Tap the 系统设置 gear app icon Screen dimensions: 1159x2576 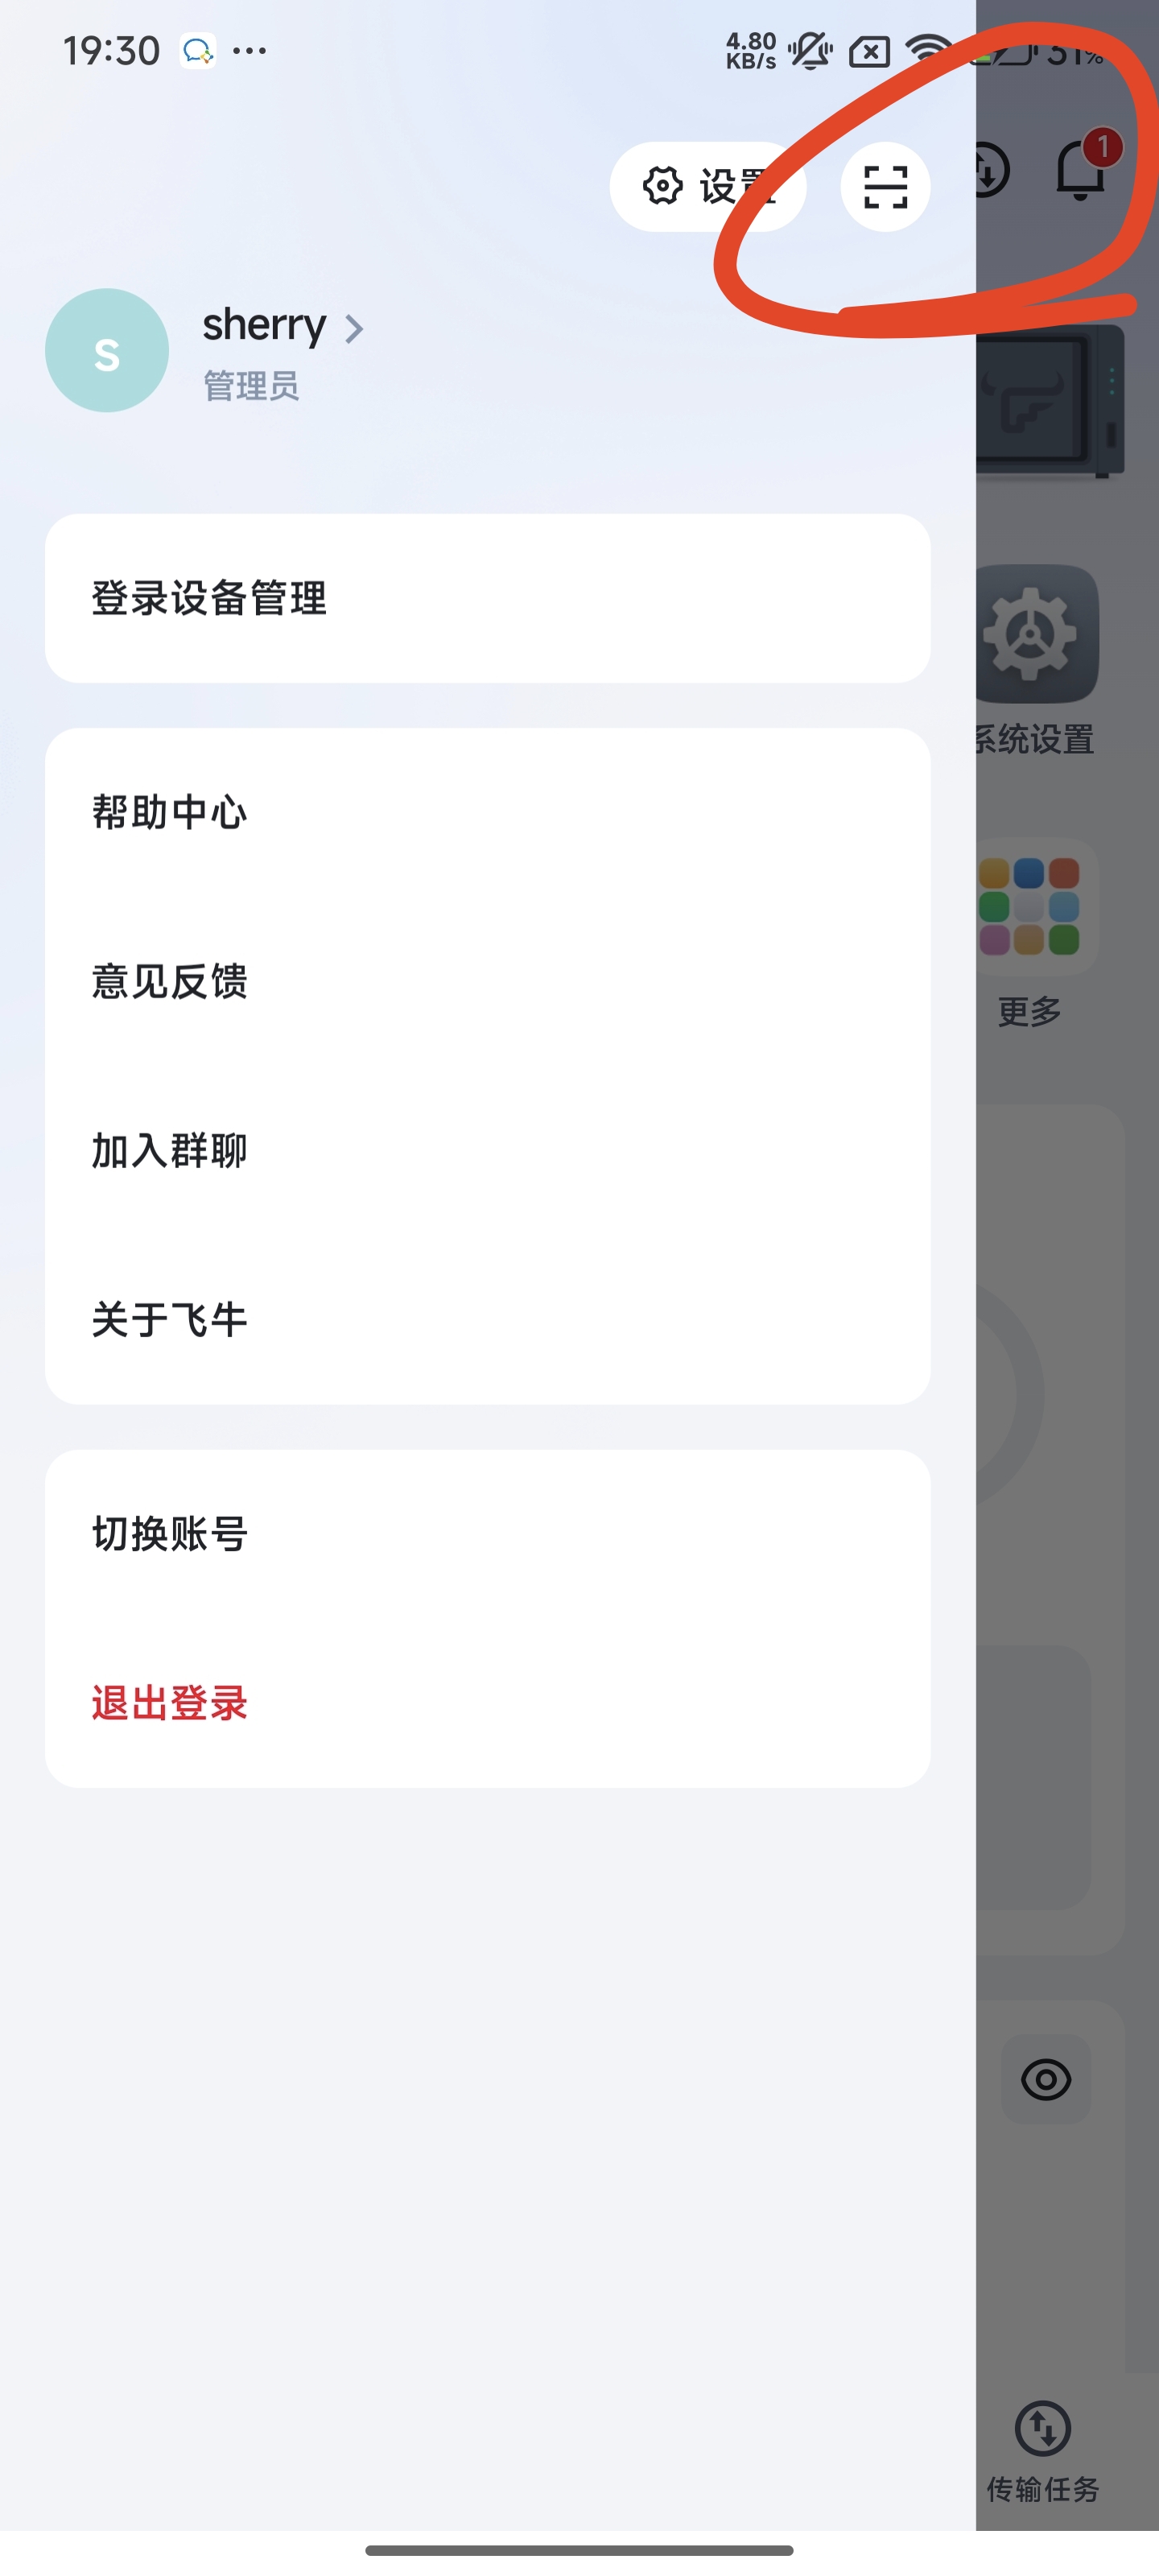pyautogui.click(x=1037, y=634)
